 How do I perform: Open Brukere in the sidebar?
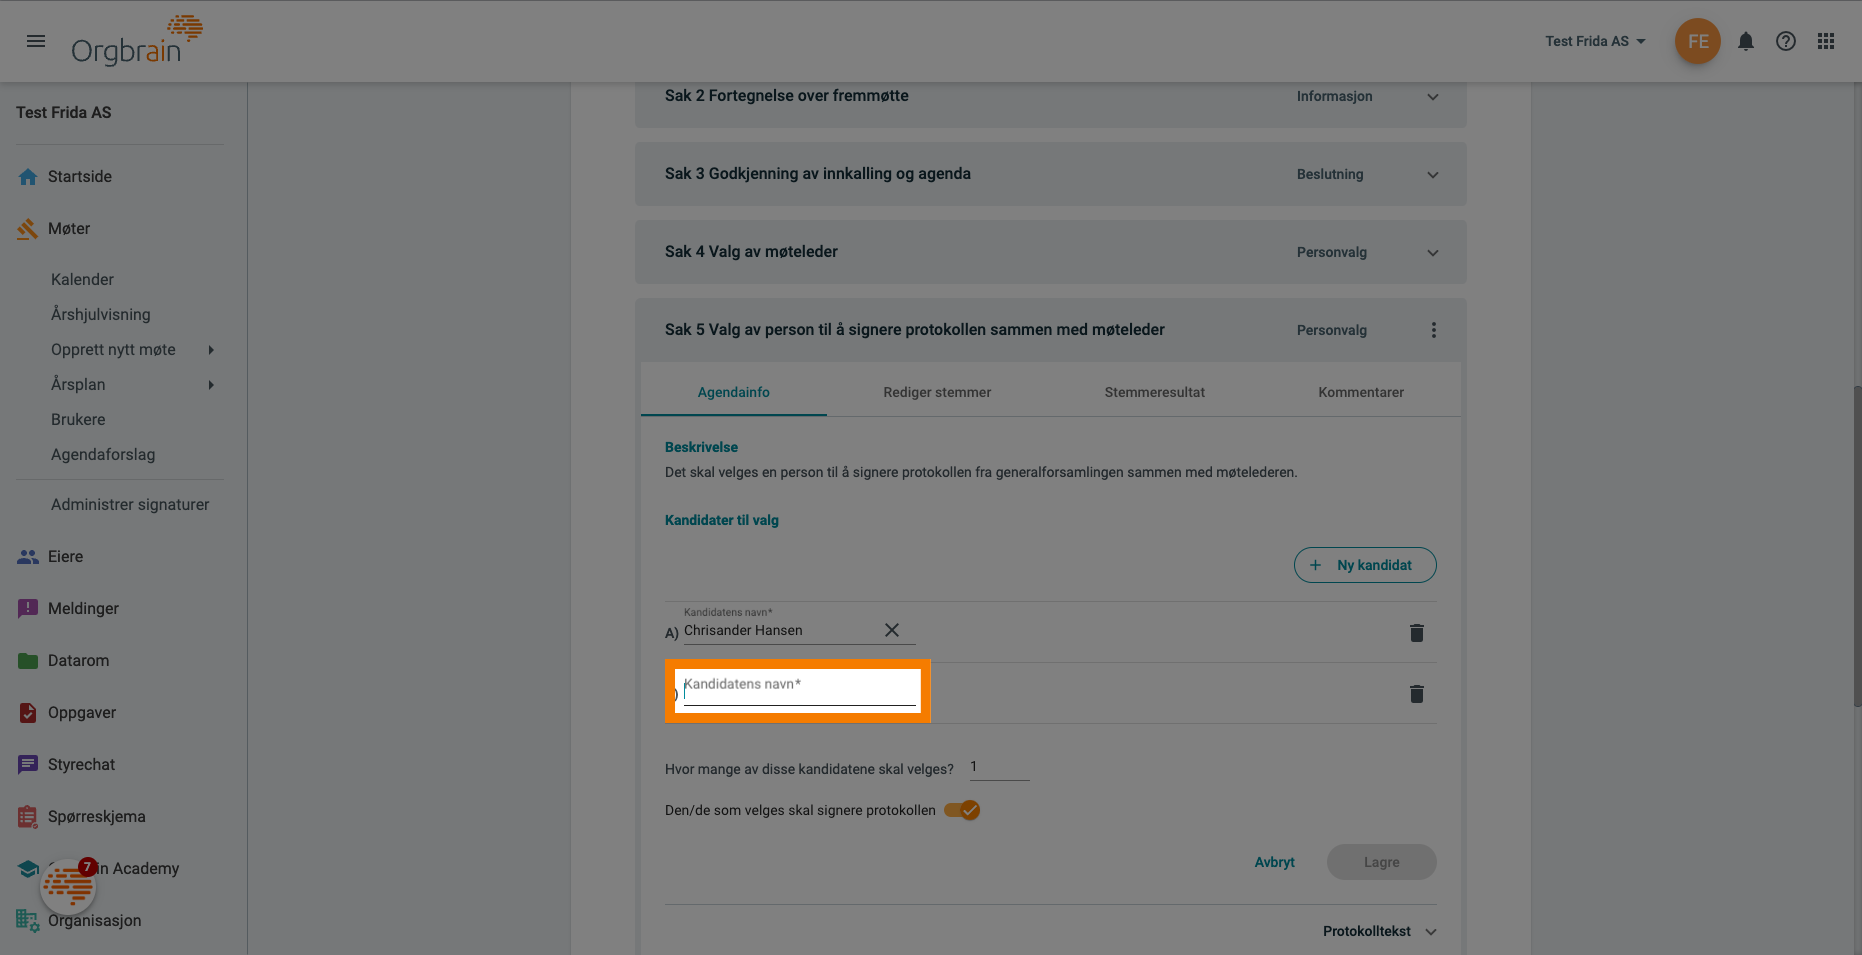pos(78,420)
